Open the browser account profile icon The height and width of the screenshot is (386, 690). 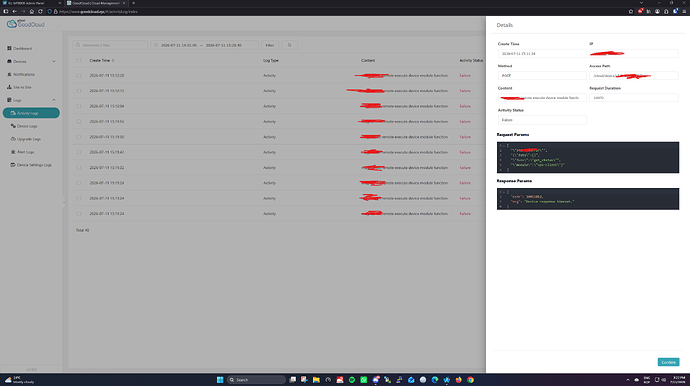(x=657, y=11)
